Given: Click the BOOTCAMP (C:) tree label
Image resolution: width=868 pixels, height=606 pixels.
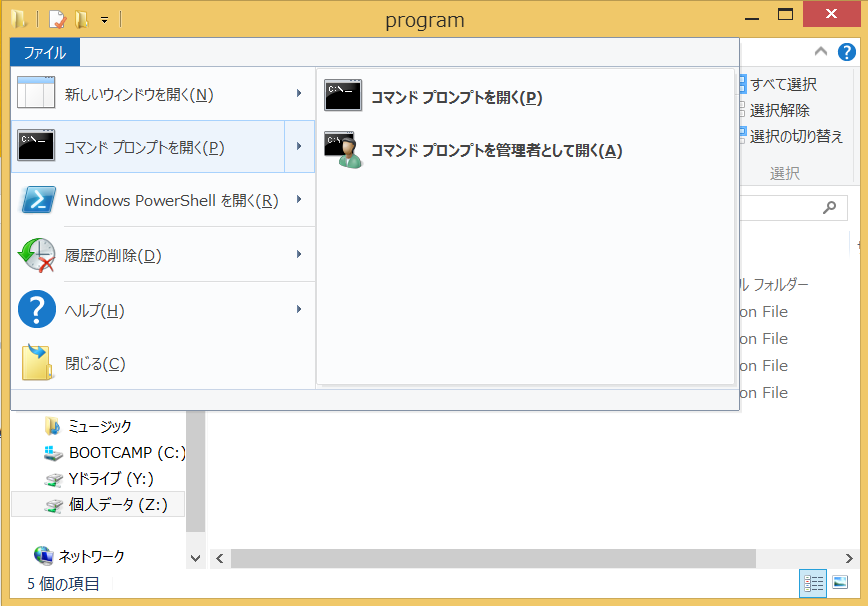Looking at the screenshot, I should [127, 453].
